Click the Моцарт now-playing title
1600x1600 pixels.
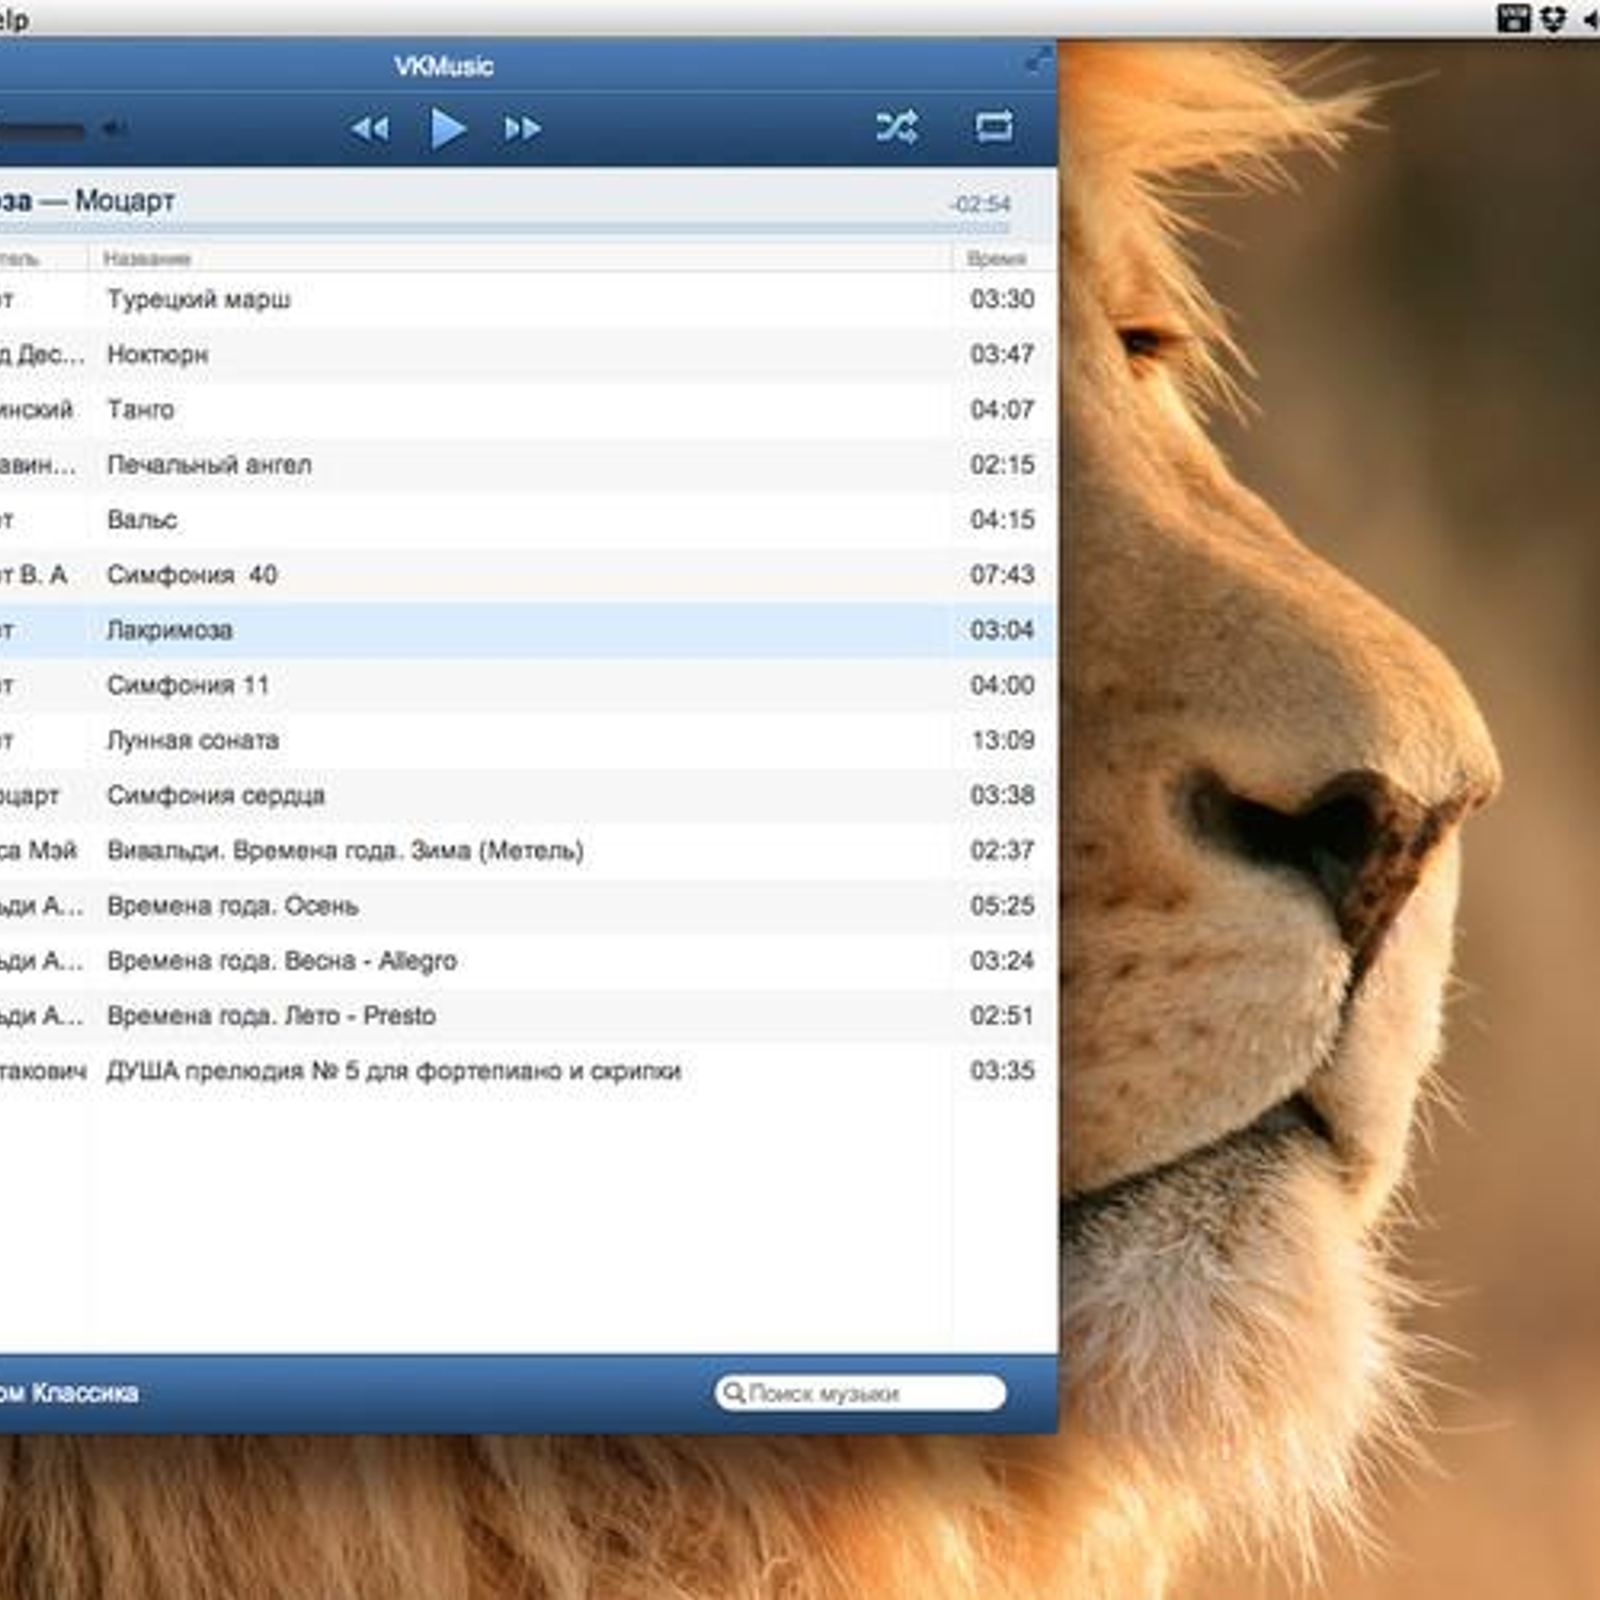pyautogui.click(x=125, y=201)
